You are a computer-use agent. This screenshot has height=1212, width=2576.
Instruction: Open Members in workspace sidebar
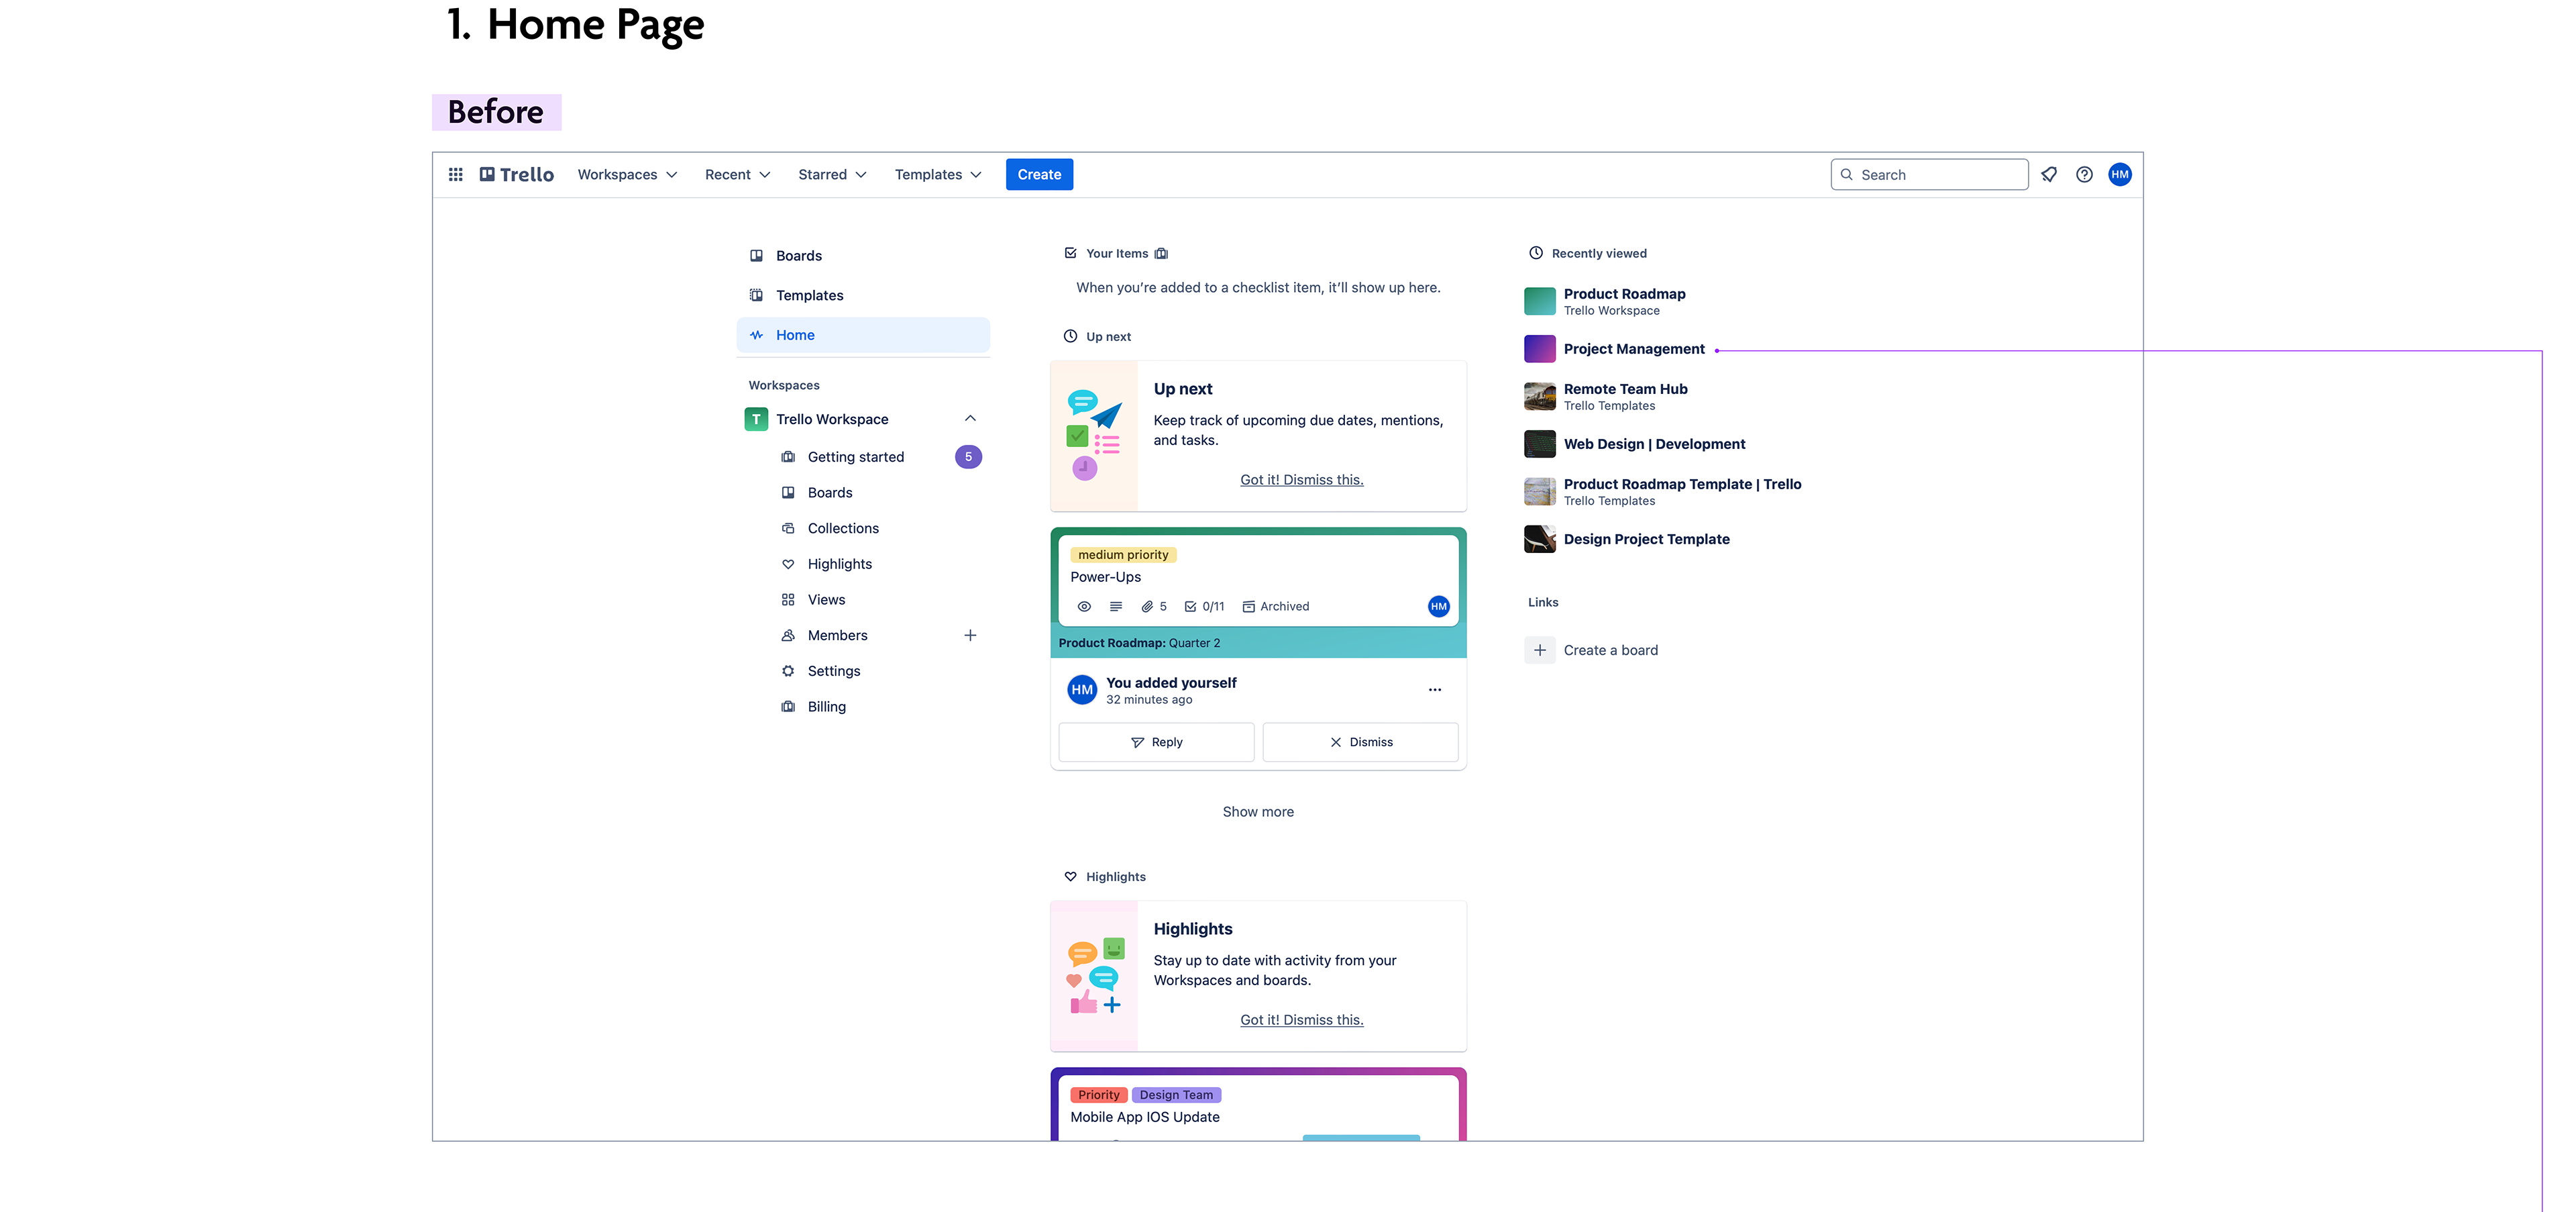(837, 635)
